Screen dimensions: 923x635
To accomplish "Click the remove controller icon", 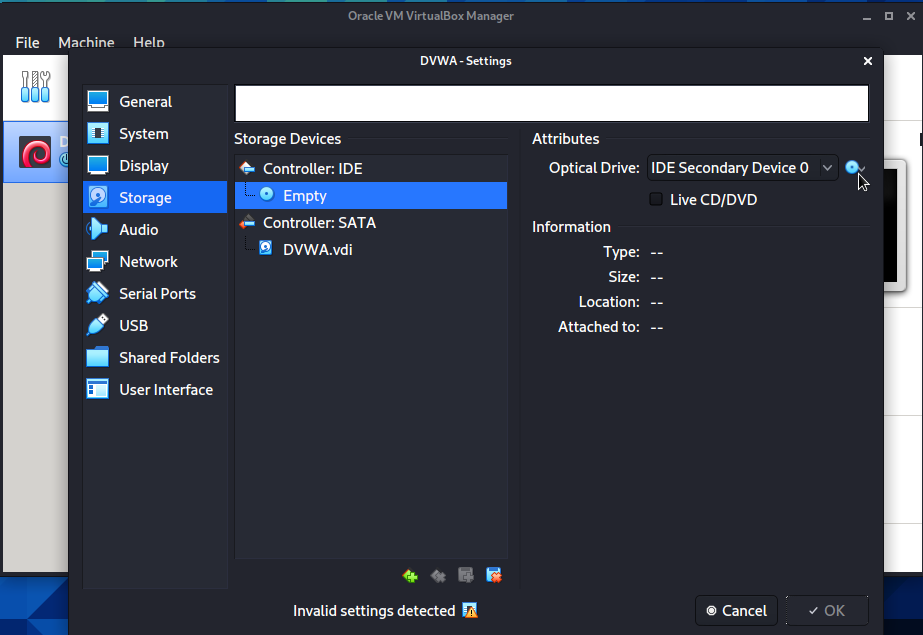I will [x=438, y=576].
